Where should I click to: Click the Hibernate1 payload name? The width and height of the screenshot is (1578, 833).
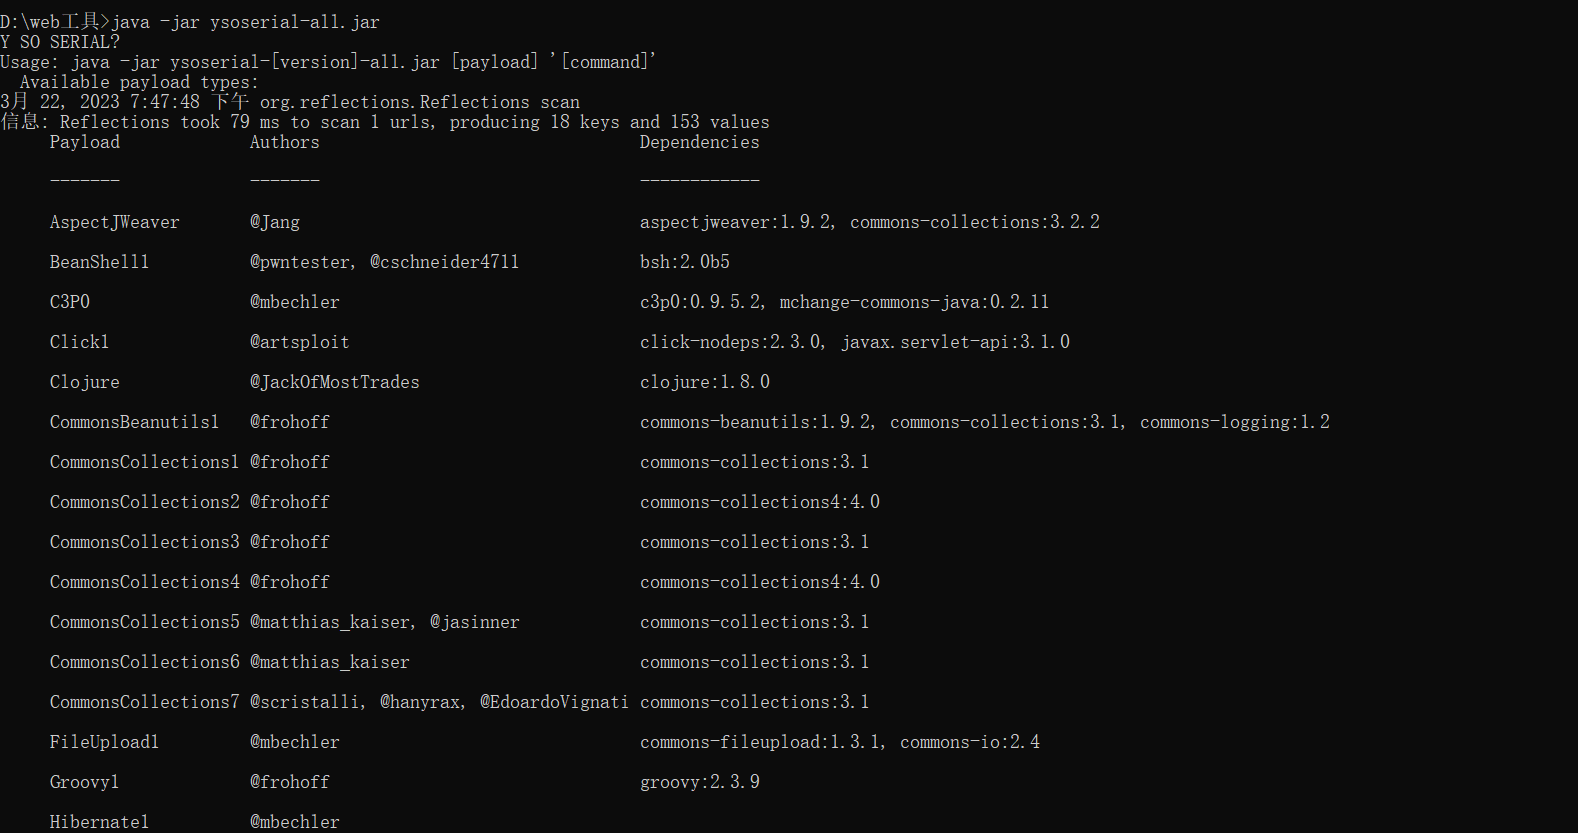99,822
